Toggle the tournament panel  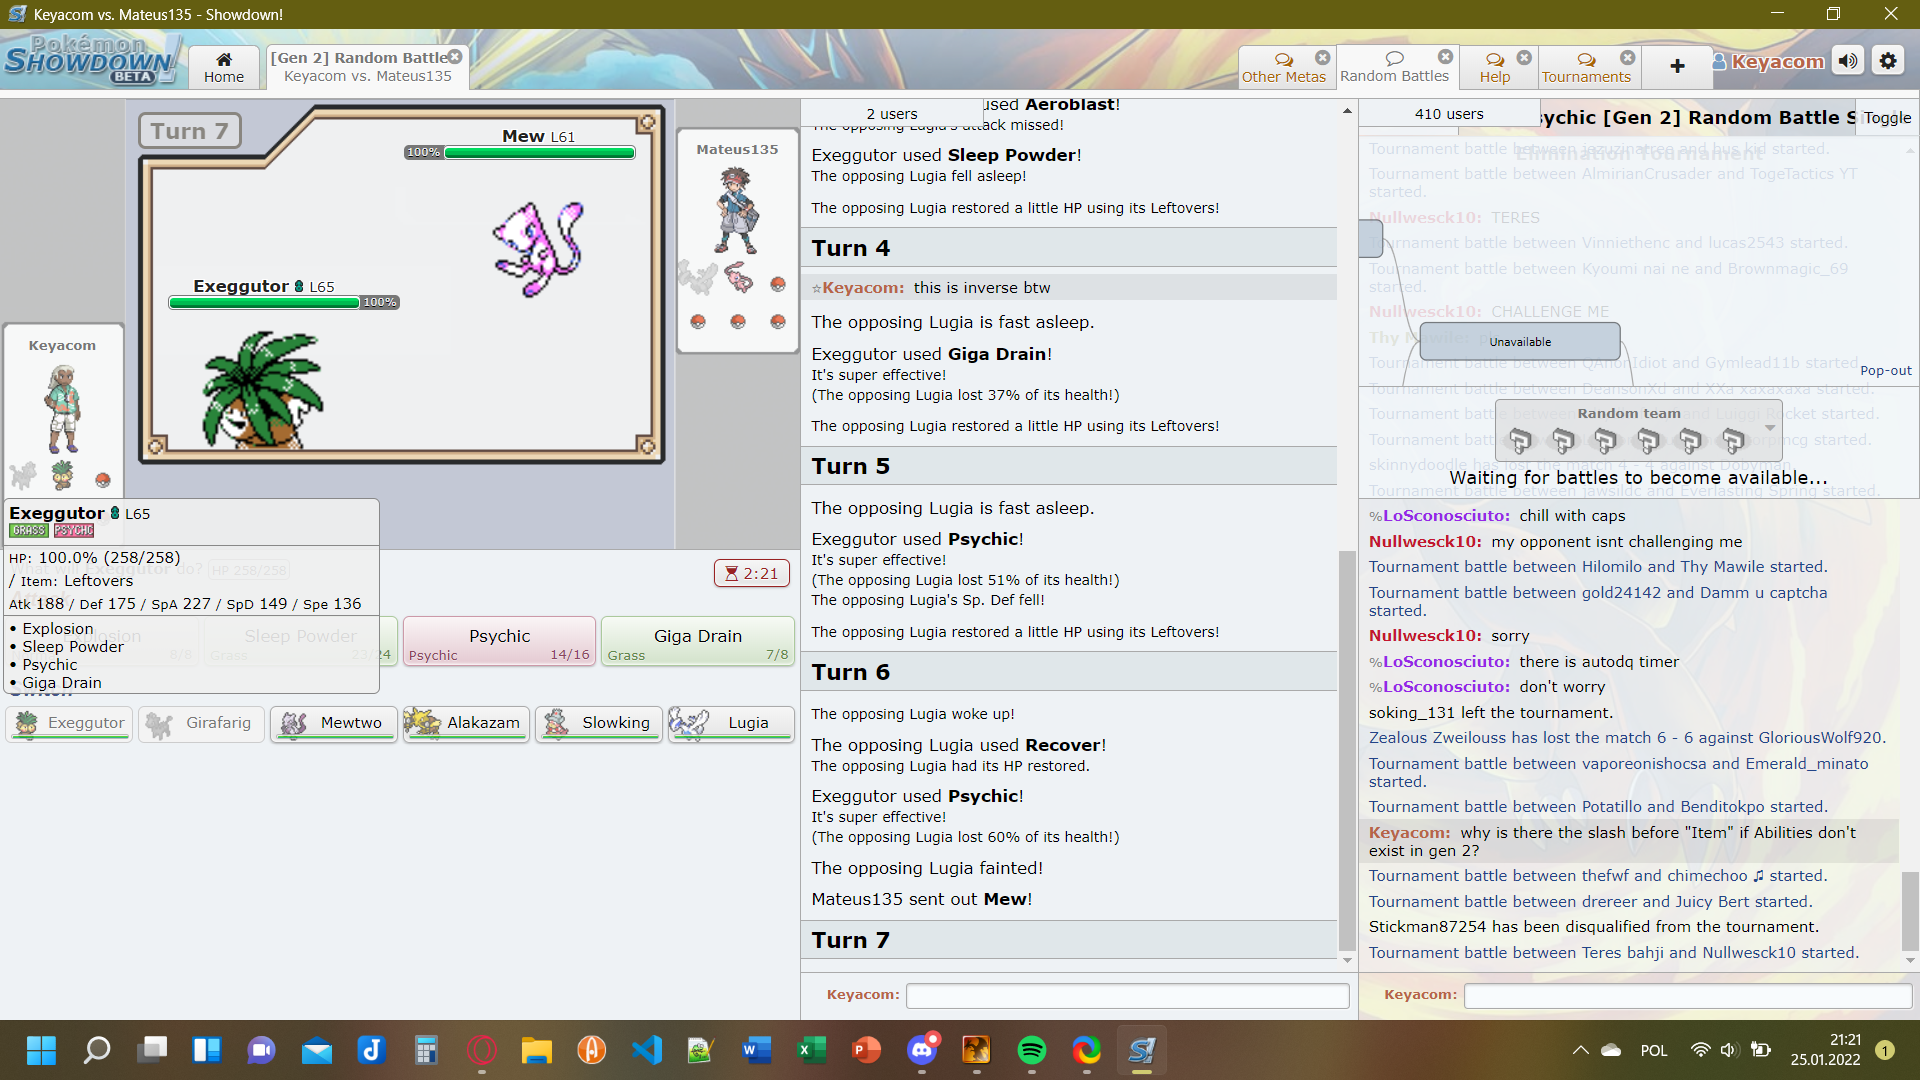click(1887, 118)
